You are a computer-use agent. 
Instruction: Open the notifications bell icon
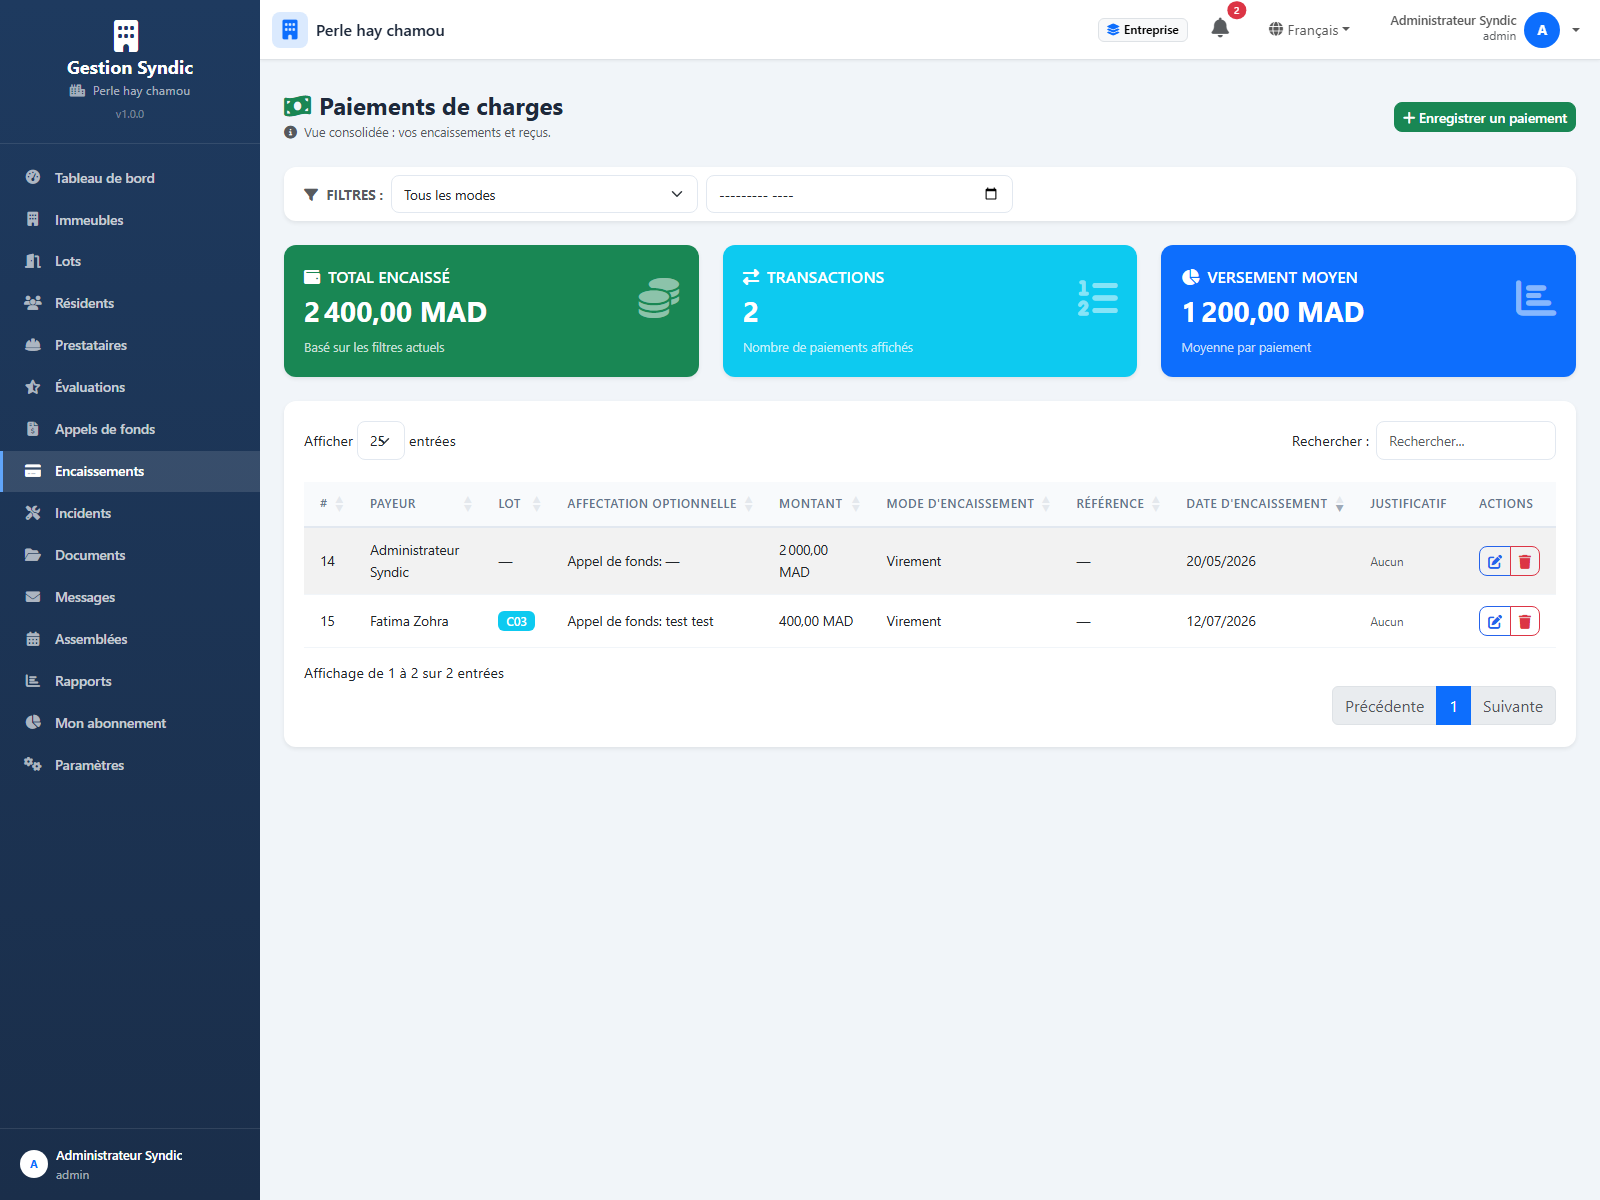coord(1220,29)
